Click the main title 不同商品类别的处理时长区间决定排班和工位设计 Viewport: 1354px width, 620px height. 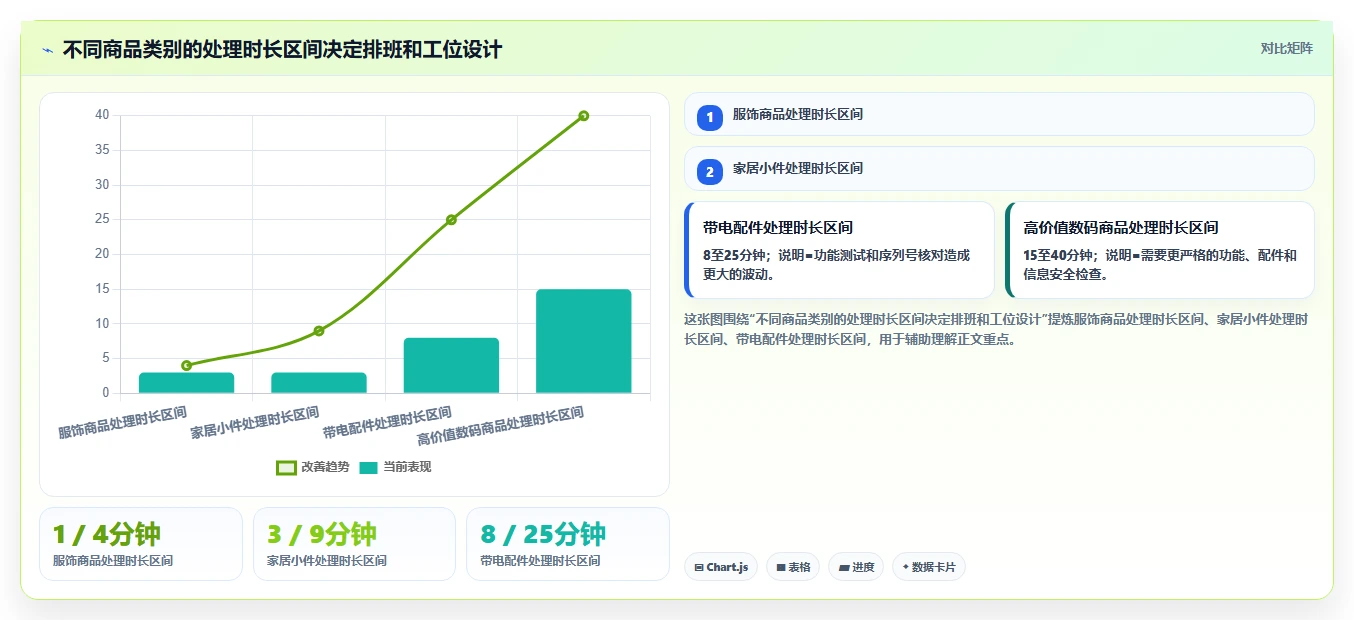click(x=282, y=49)
